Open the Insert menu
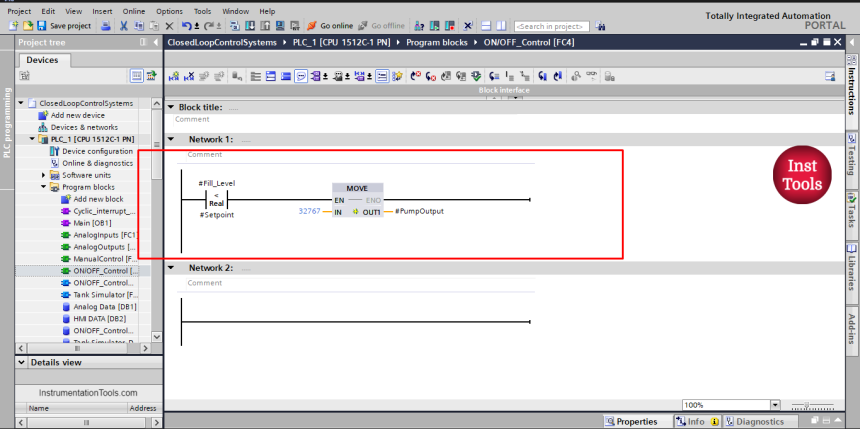The width and height of the screenshot is (860, 429). pyautogui.click(x=102, y=11)
